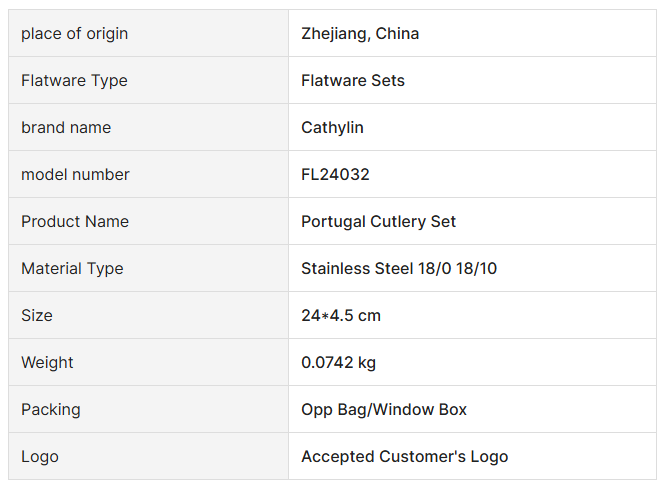The image size is (666, 487).
Task: Click the 'Weight' row label
Action: click(x=47, y=363)
